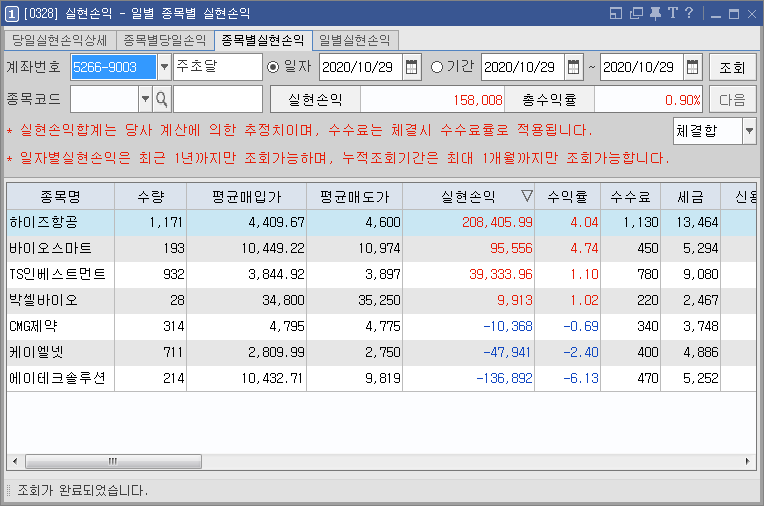Screen dimensions: 764x506
Task: Click the screen number 1 icon
Action: tap(12, 14)
